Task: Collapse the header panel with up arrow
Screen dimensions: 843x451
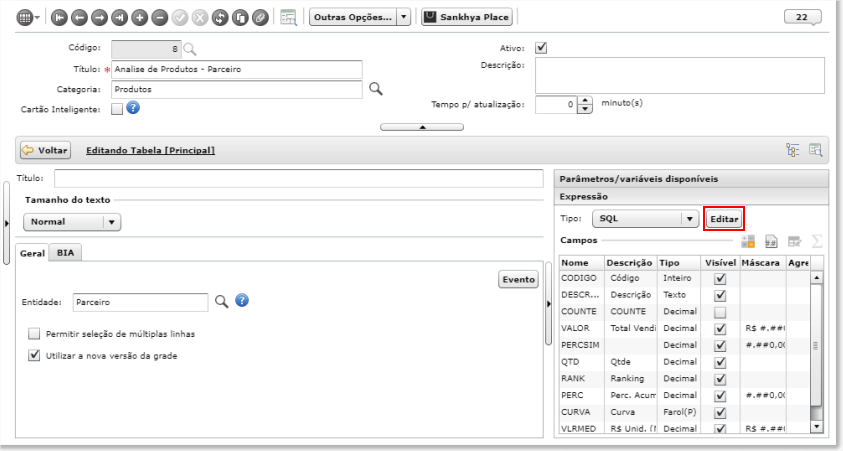Action: tap(422, 127)
